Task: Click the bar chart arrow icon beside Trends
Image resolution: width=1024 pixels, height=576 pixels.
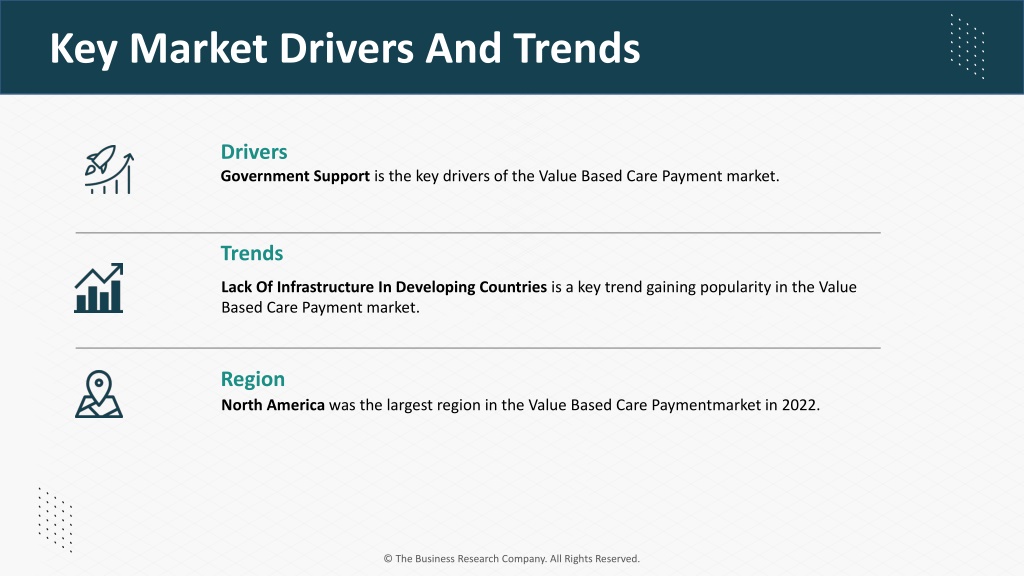Action: click(99, 288)
